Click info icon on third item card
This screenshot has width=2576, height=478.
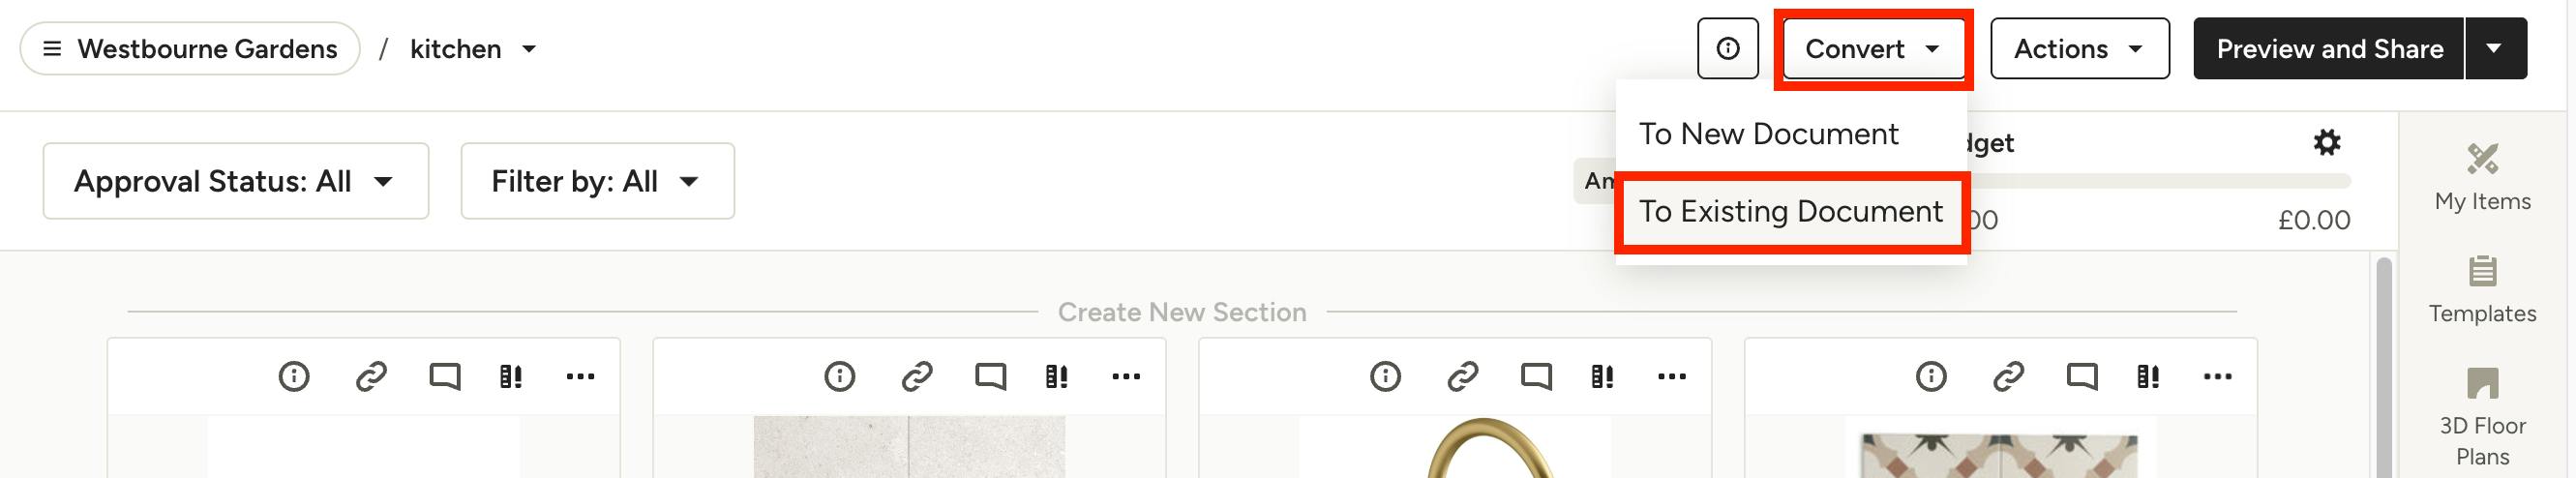click(1385, 376)
